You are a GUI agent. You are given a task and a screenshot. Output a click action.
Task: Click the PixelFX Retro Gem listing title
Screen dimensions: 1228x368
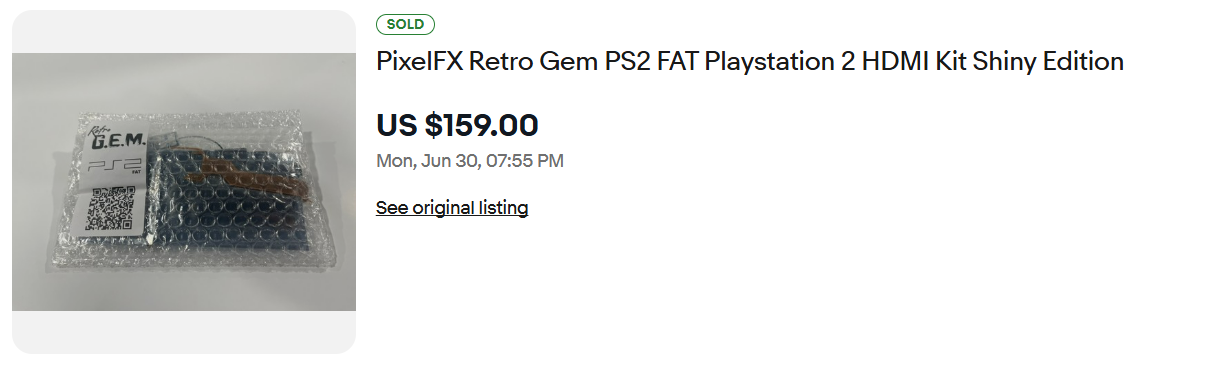pyautogui.click(x=750, y=61)
